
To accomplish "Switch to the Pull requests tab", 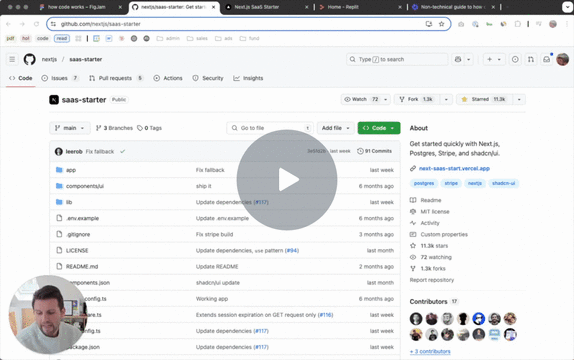I will pyautogui.click(x=116, y=78).
